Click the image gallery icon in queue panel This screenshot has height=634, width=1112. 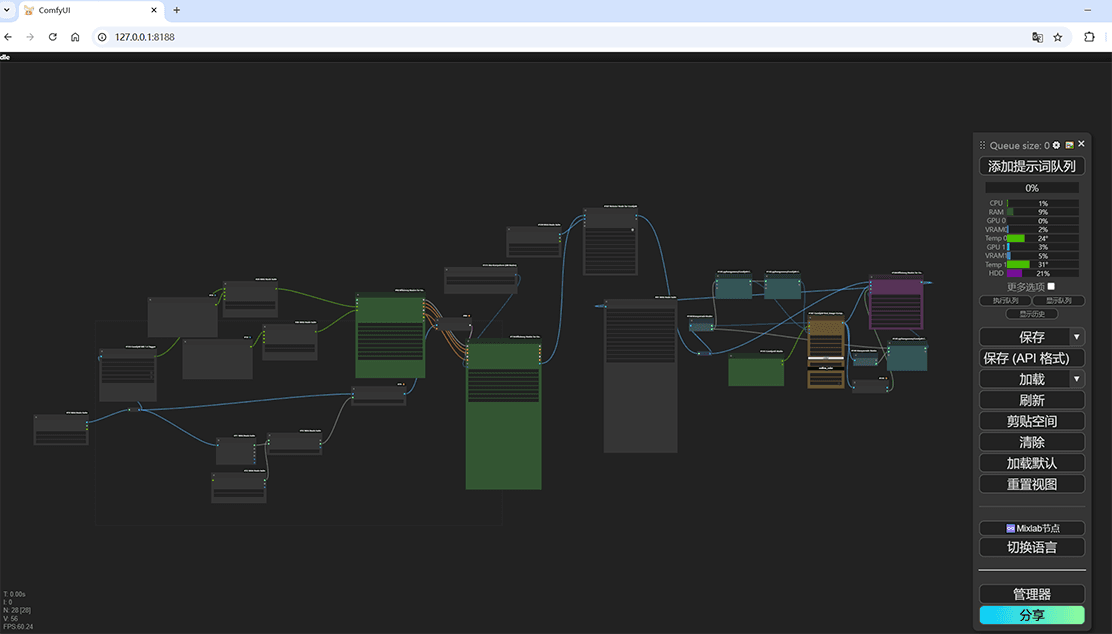coord(1069,145)
